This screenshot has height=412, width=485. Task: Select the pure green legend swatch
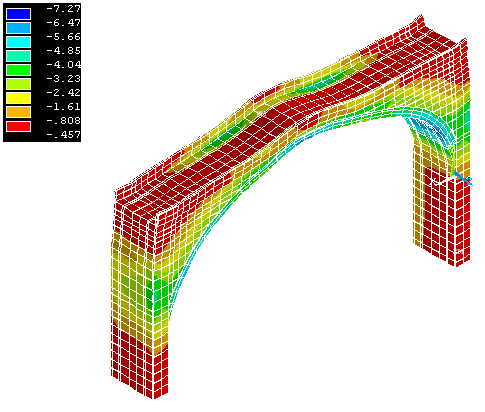[x=18, y=70]
